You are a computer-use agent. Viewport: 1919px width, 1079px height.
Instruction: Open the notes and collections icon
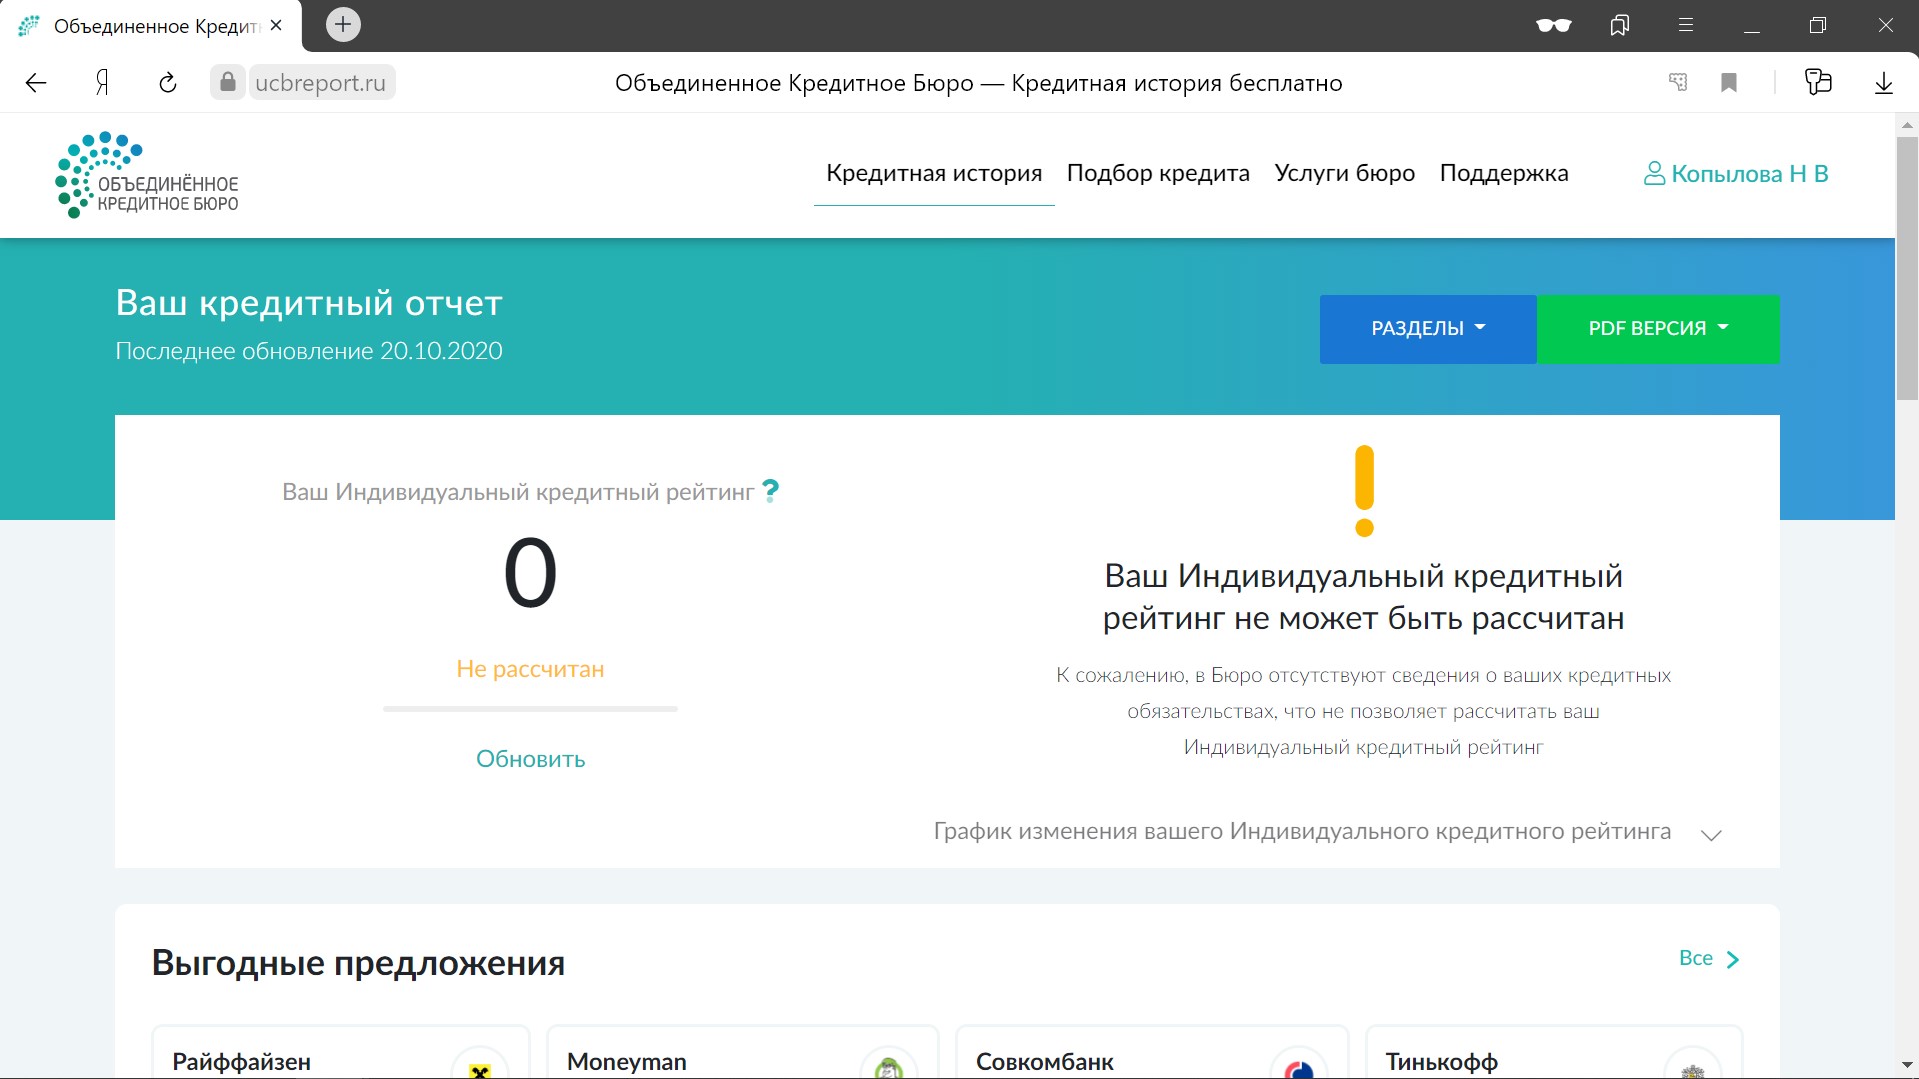pyautogui.click(x=1818, y=82)
